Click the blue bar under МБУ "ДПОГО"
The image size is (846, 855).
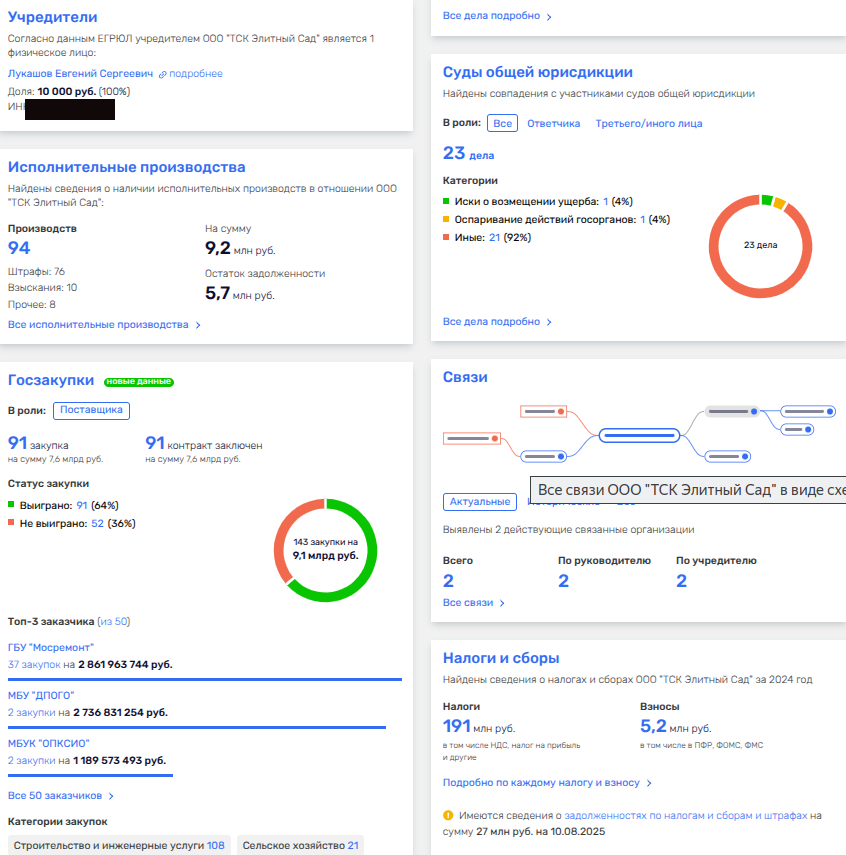pyautogui.click(x=197, y=727)
